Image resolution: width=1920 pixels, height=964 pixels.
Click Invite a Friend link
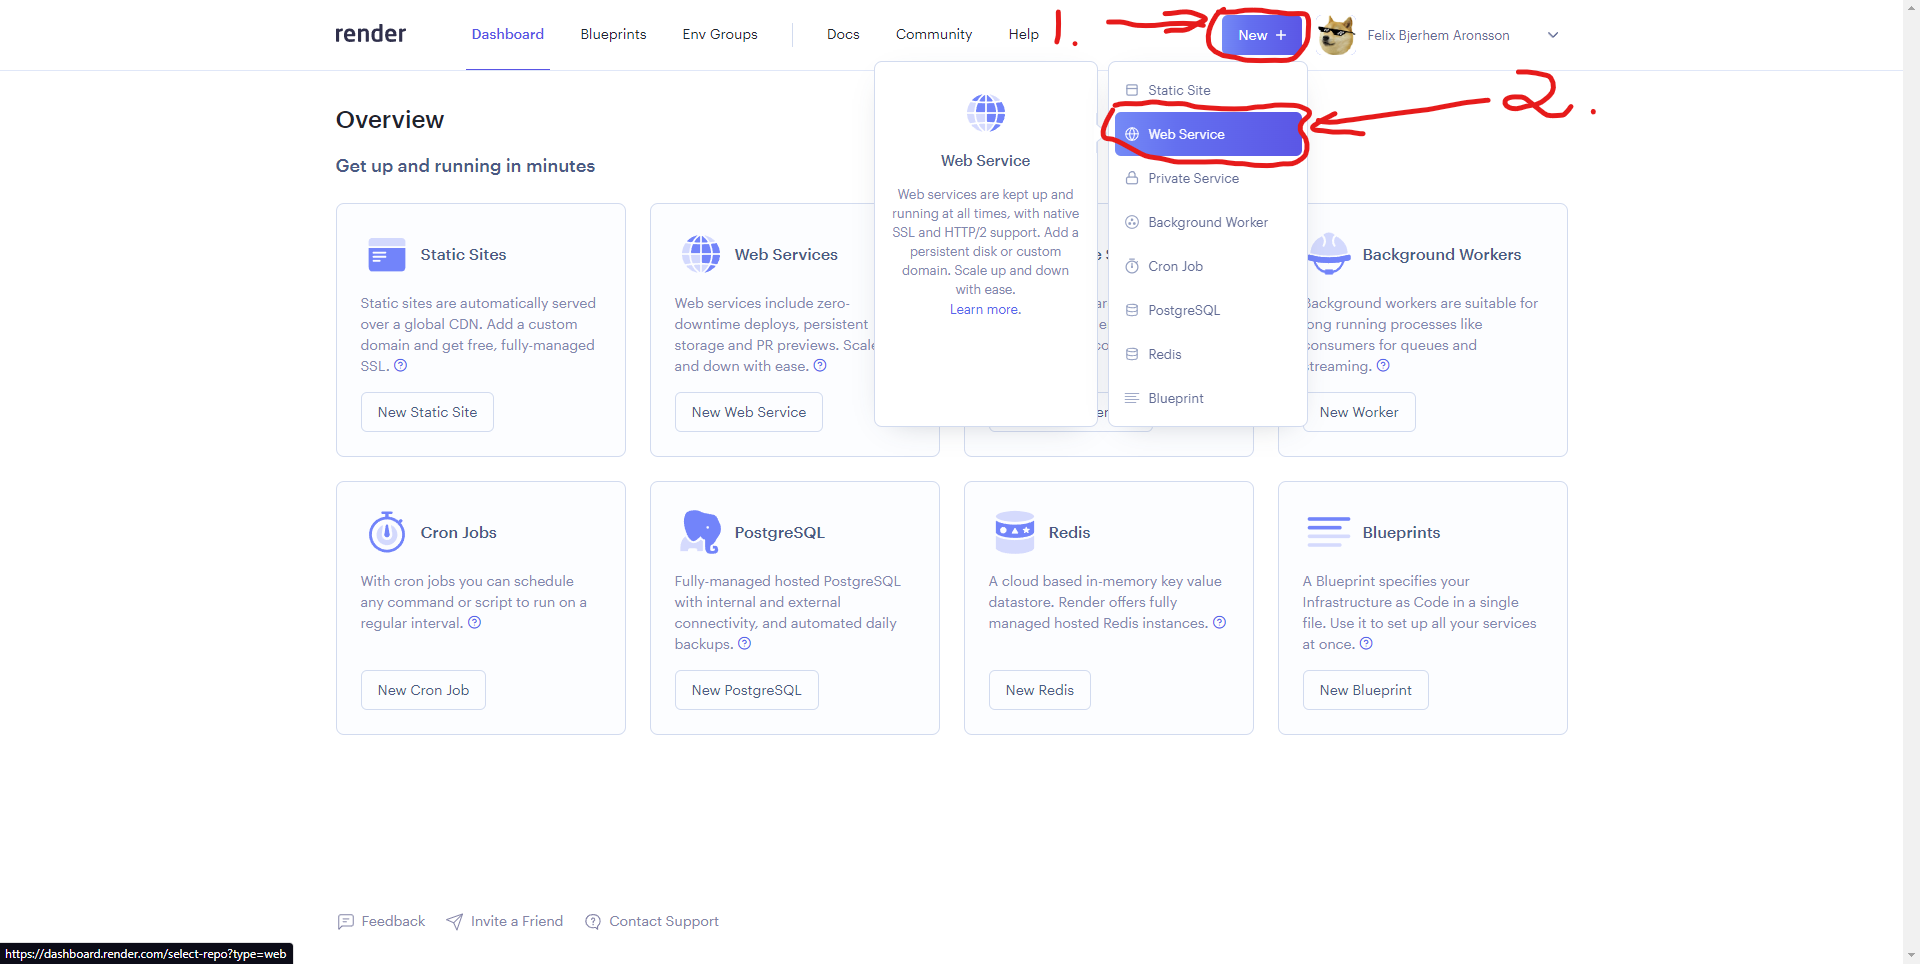505,921
